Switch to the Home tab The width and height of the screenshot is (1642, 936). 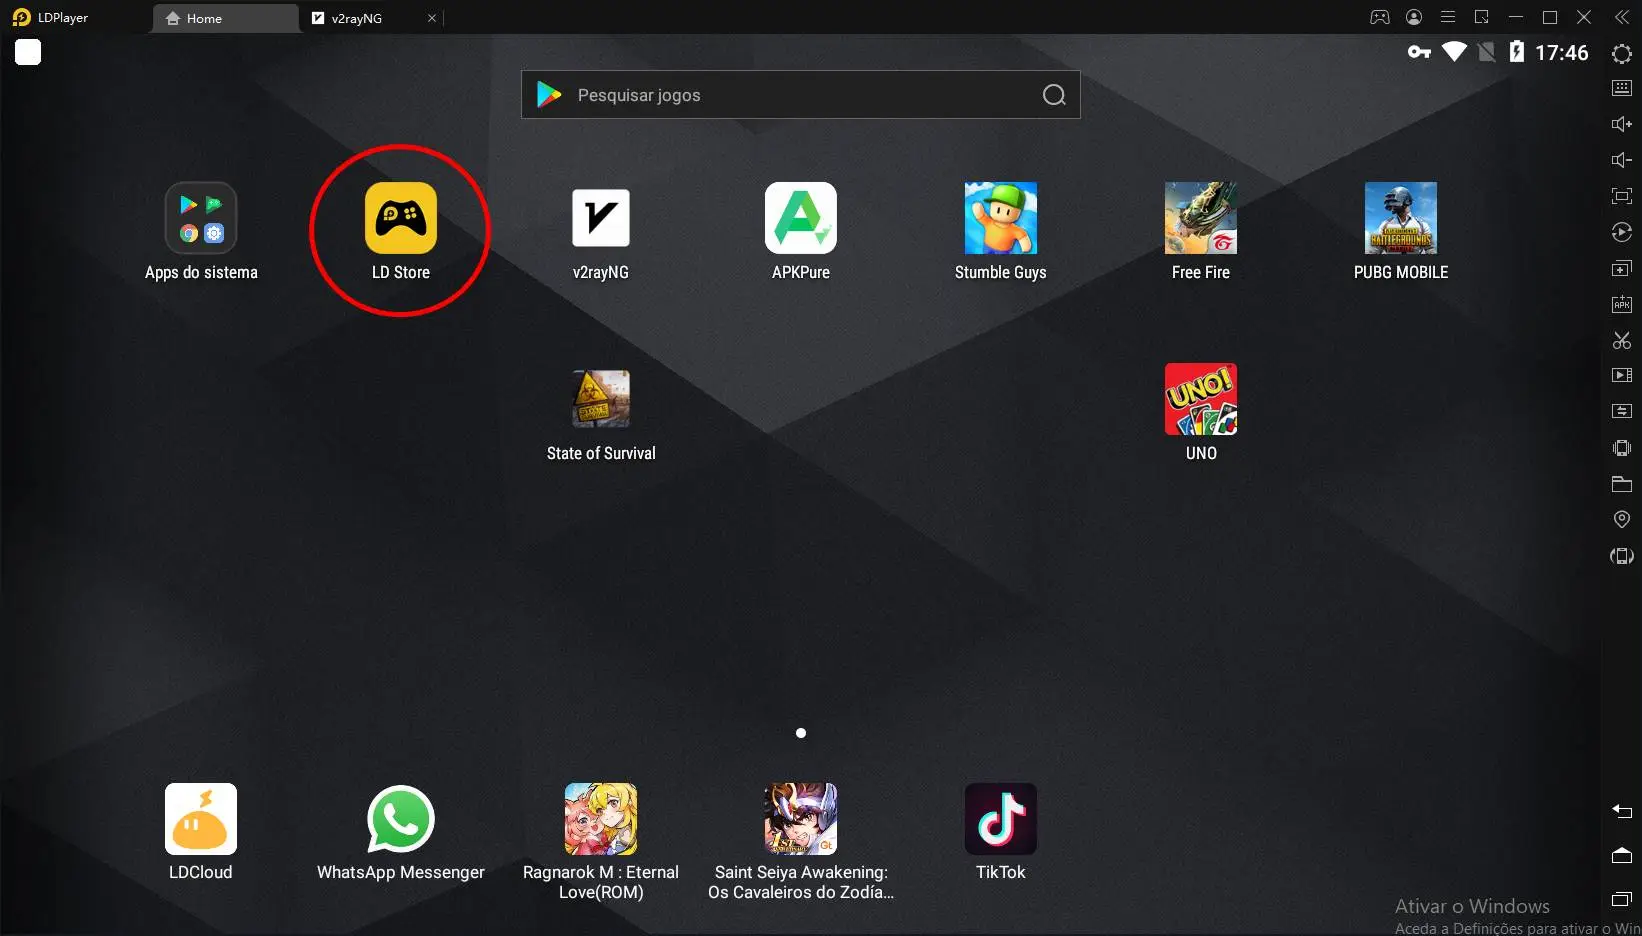[224, 18]
